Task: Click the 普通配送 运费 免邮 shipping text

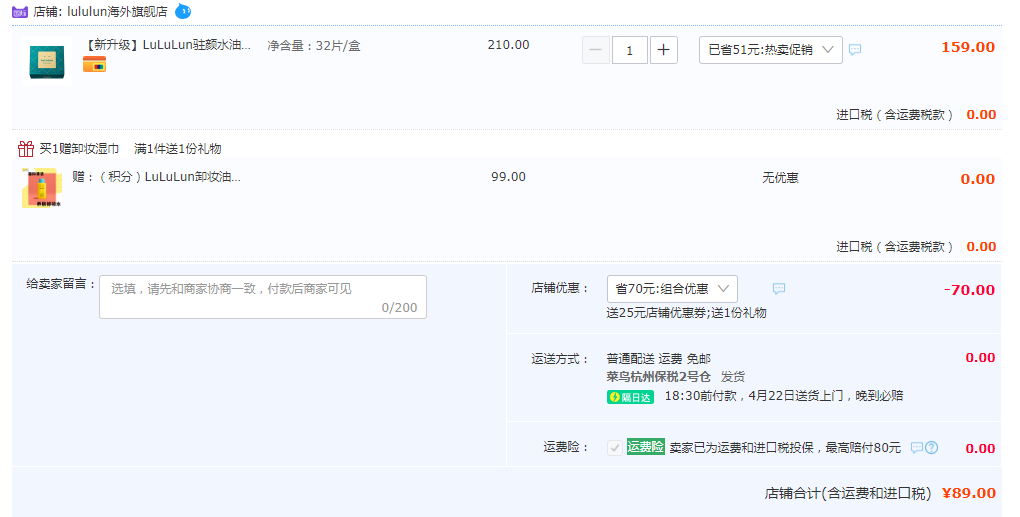Action: [658, 359]
